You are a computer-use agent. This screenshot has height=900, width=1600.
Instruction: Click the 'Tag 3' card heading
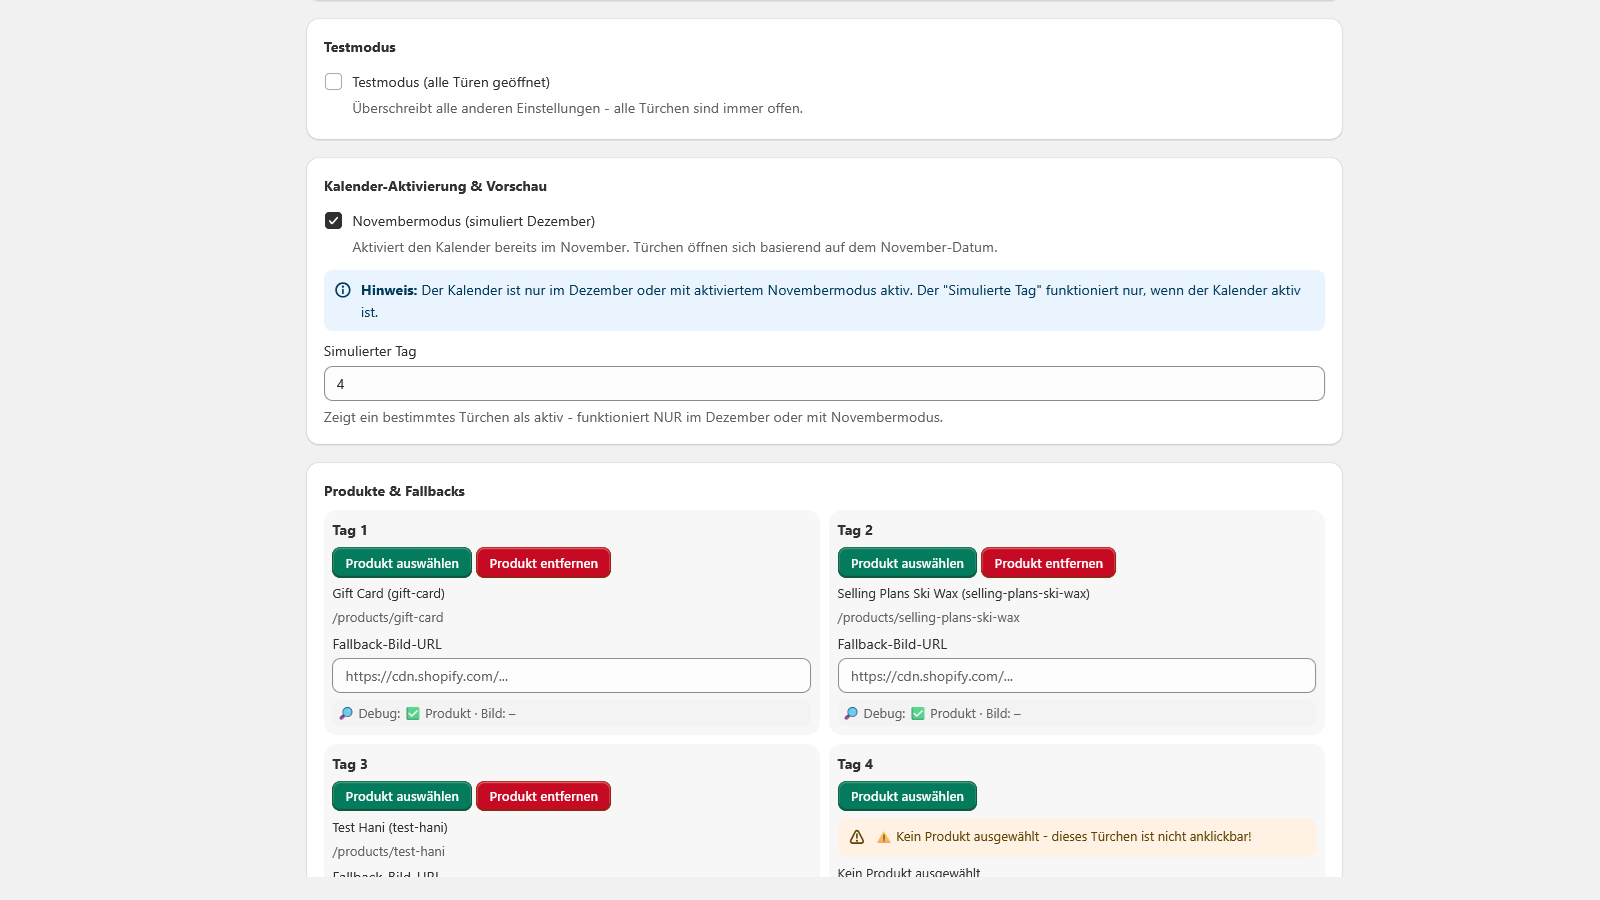coord(350,764)
